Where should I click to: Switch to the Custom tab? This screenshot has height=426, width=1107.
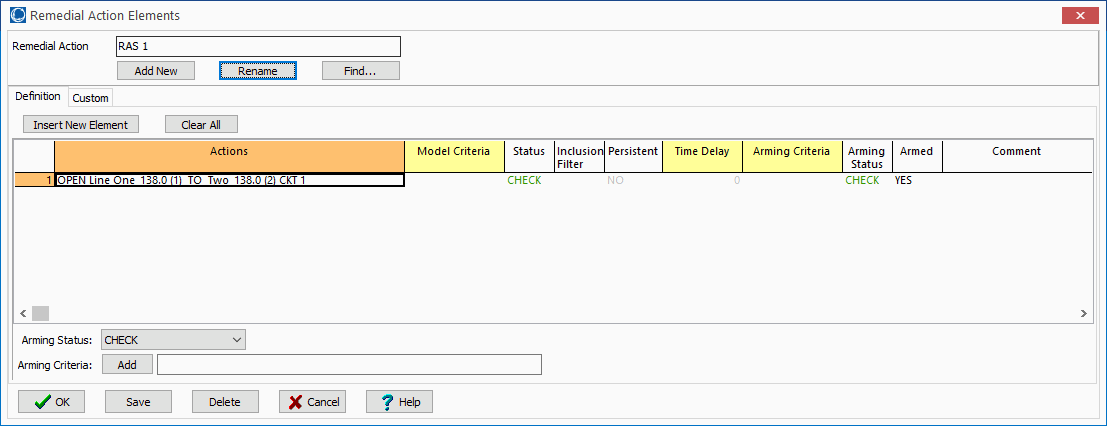pyautogui.click(x=90, y=98)
